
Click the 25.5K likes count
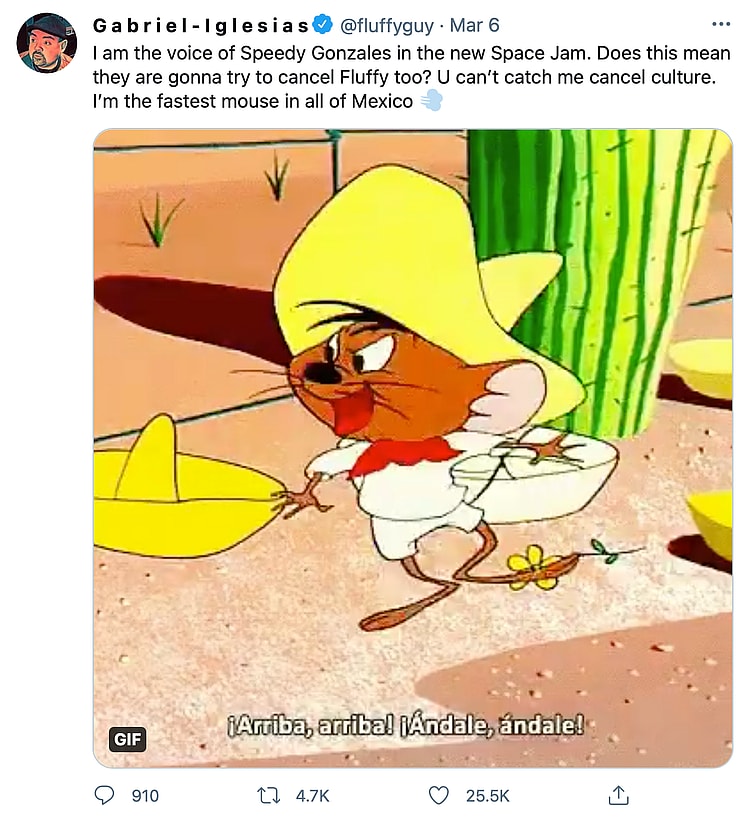click(487, 796)
